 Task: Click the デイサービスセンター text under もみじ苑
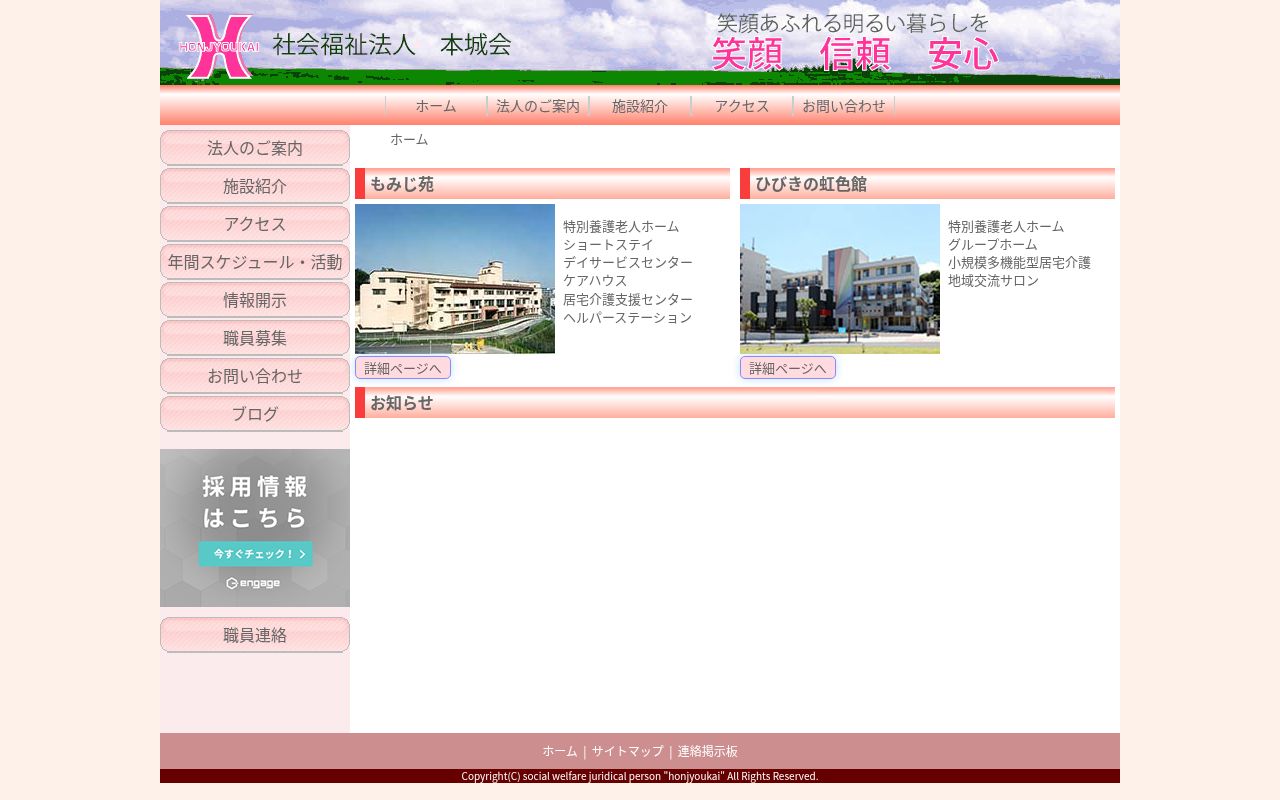point(628,262)
